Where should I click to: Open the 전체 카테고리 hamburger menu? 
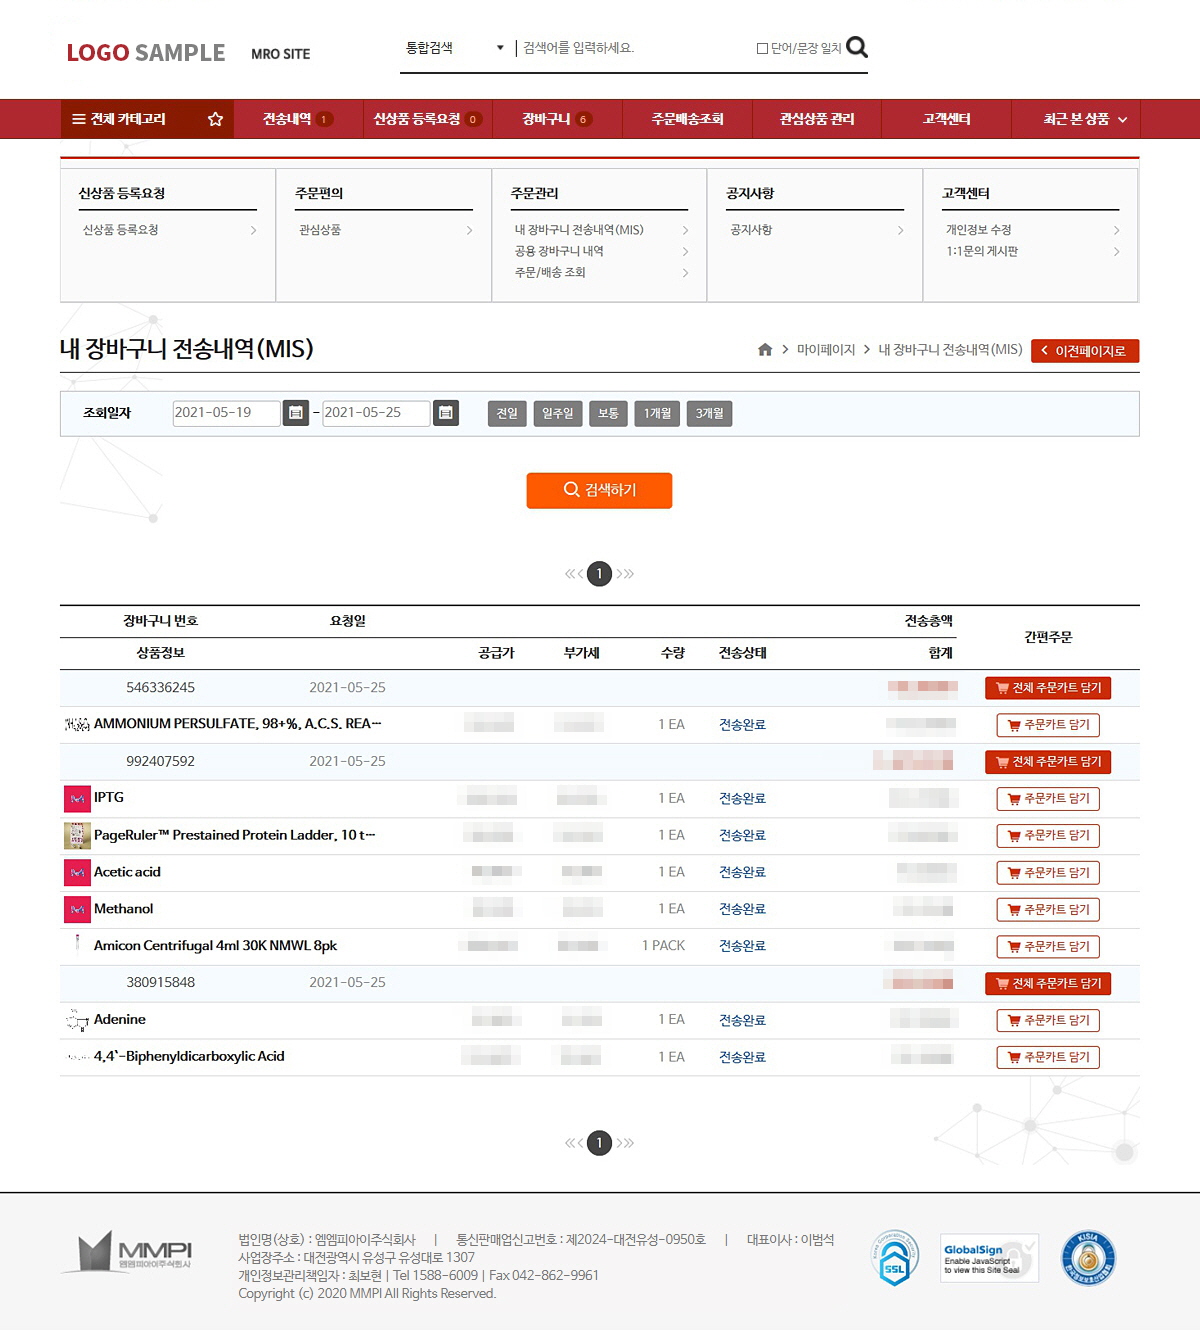[119, 119]
